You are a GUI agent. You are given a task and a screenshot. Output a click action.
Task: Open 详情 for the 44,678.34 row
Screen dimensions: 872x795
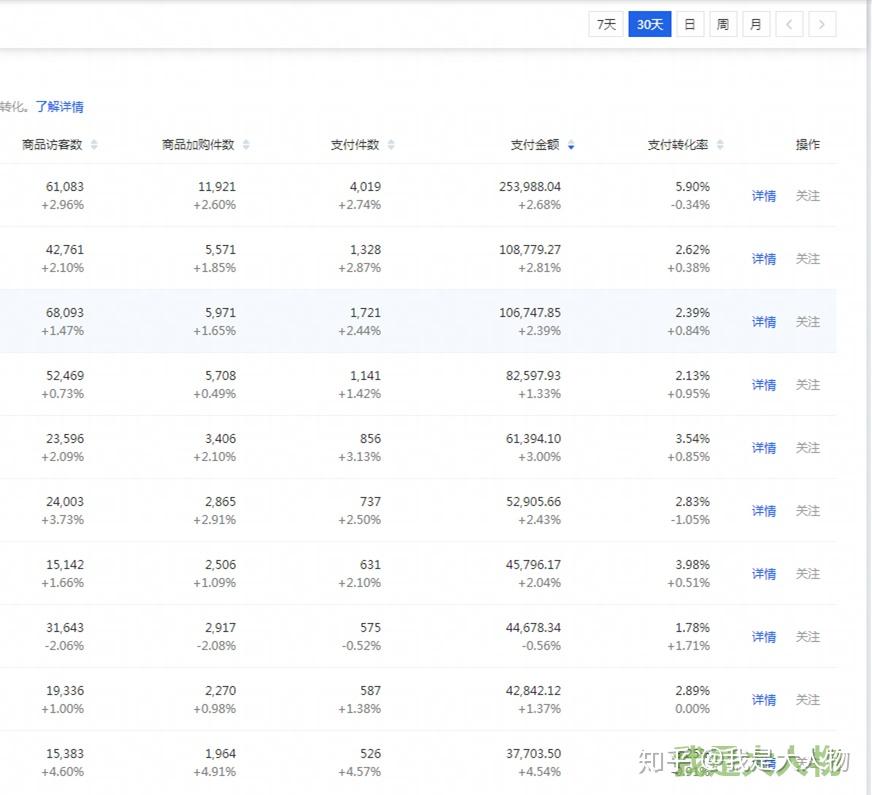pos(764,637)
